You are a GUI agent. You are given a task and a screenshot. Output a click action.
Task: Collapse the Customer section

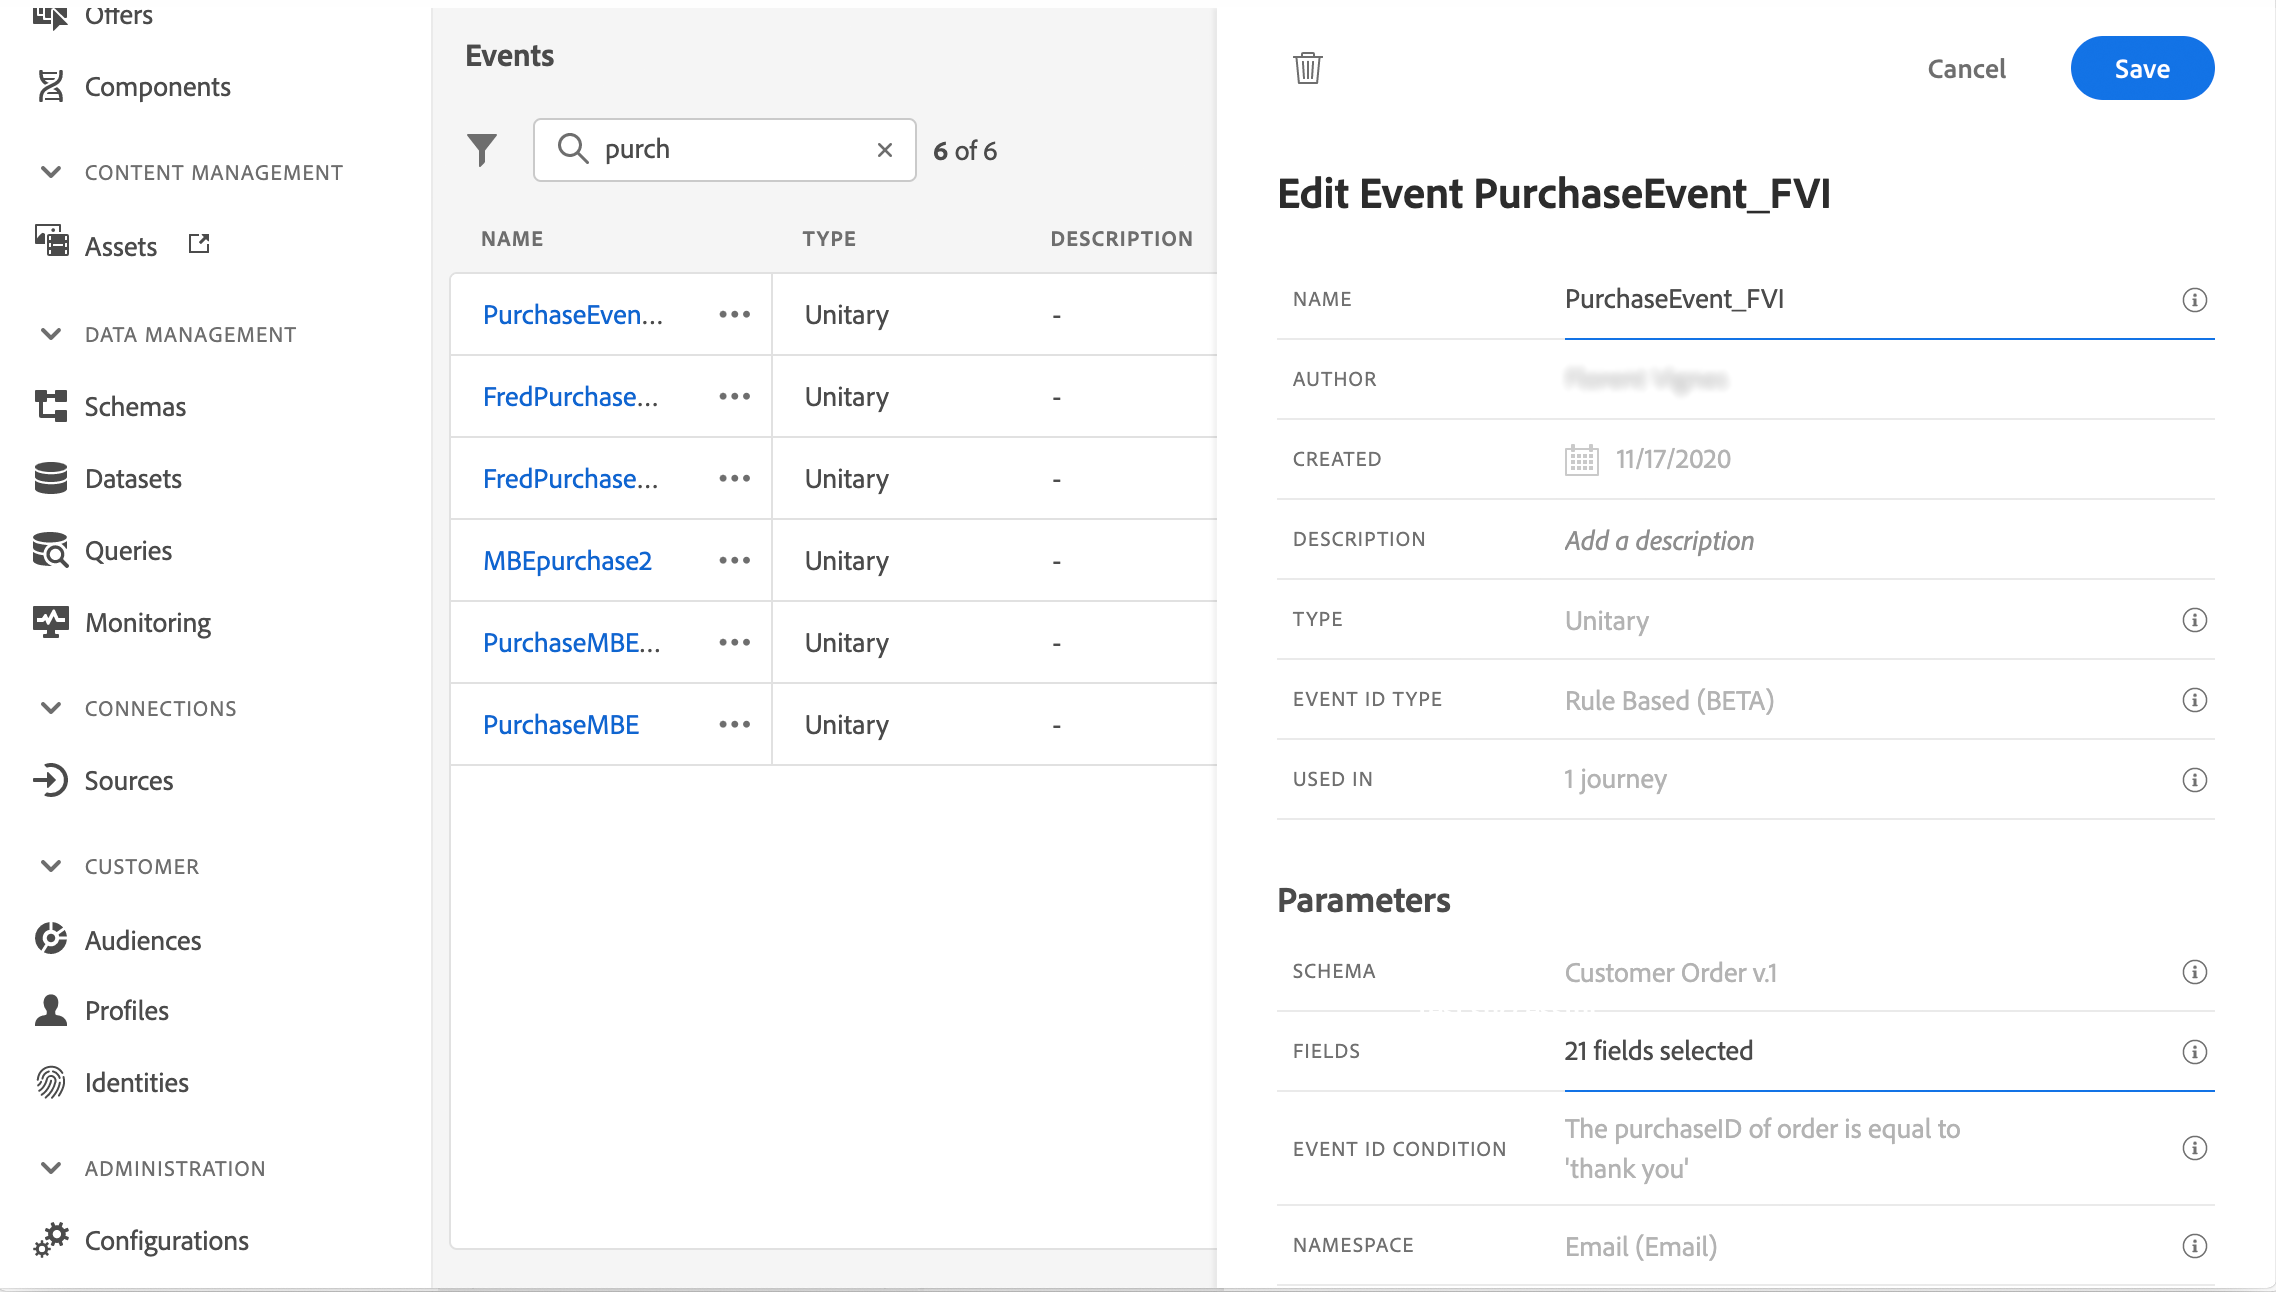pos(51,866)
